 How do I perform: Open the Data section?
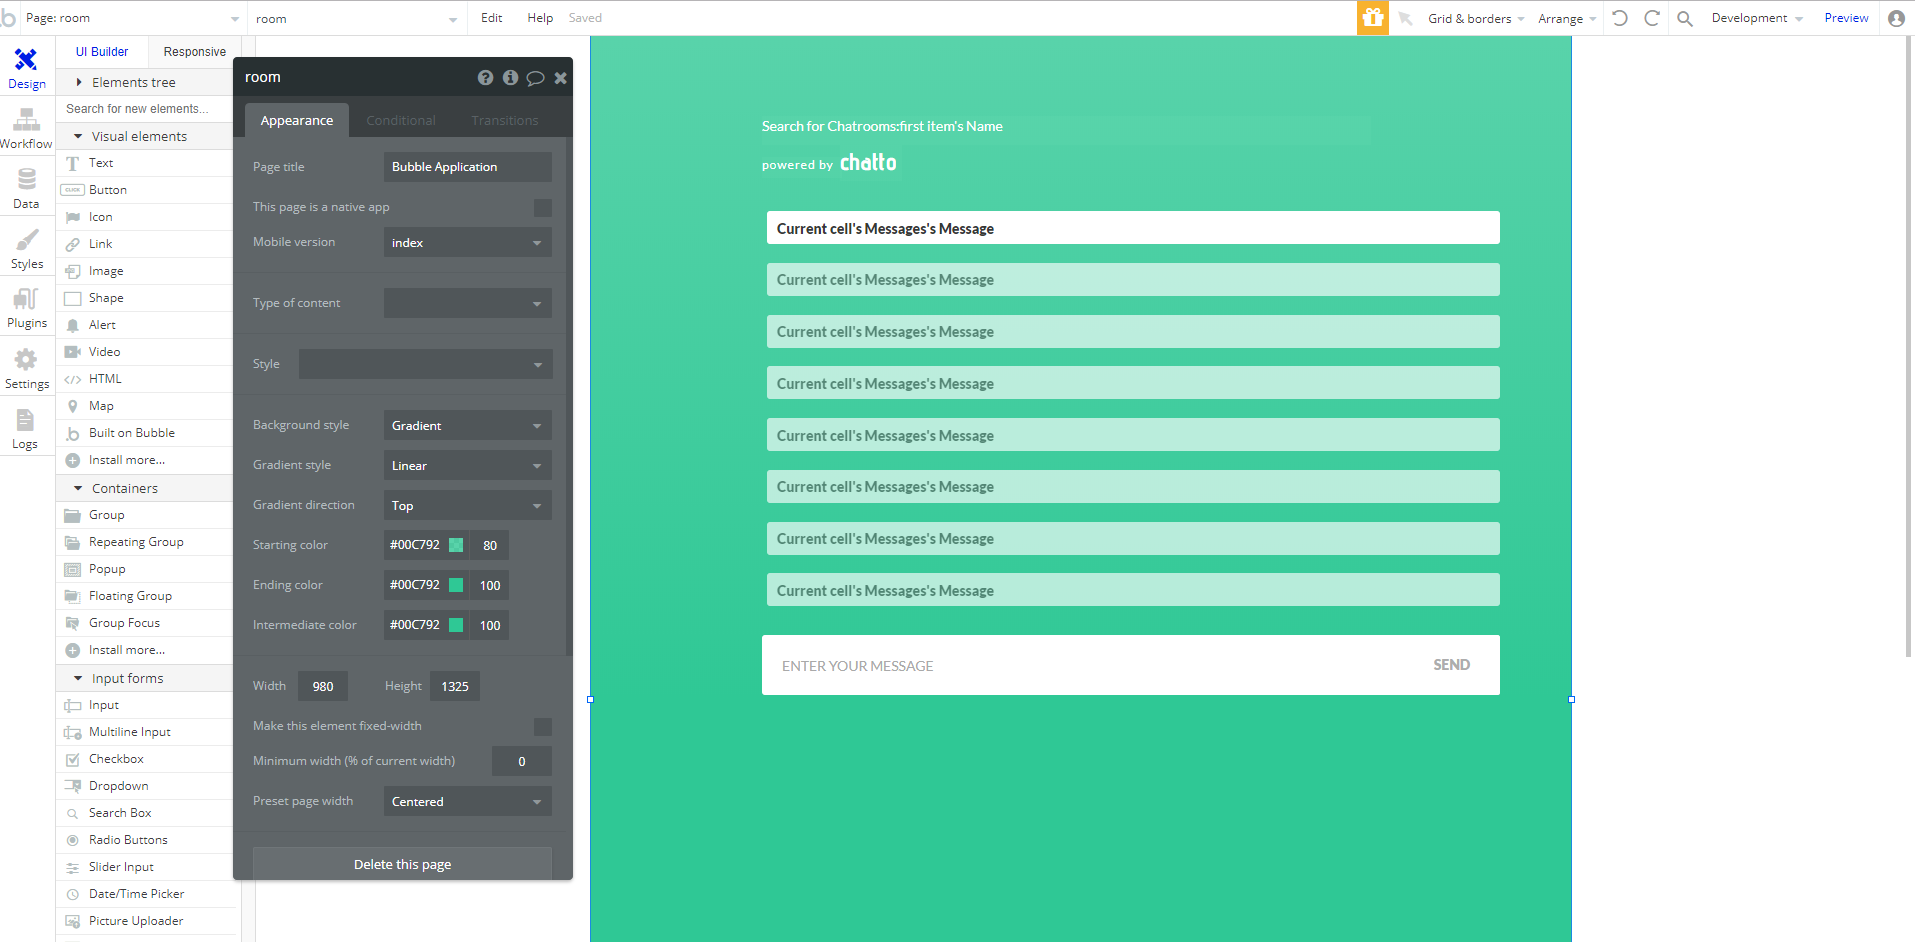(x=27, y=189)
